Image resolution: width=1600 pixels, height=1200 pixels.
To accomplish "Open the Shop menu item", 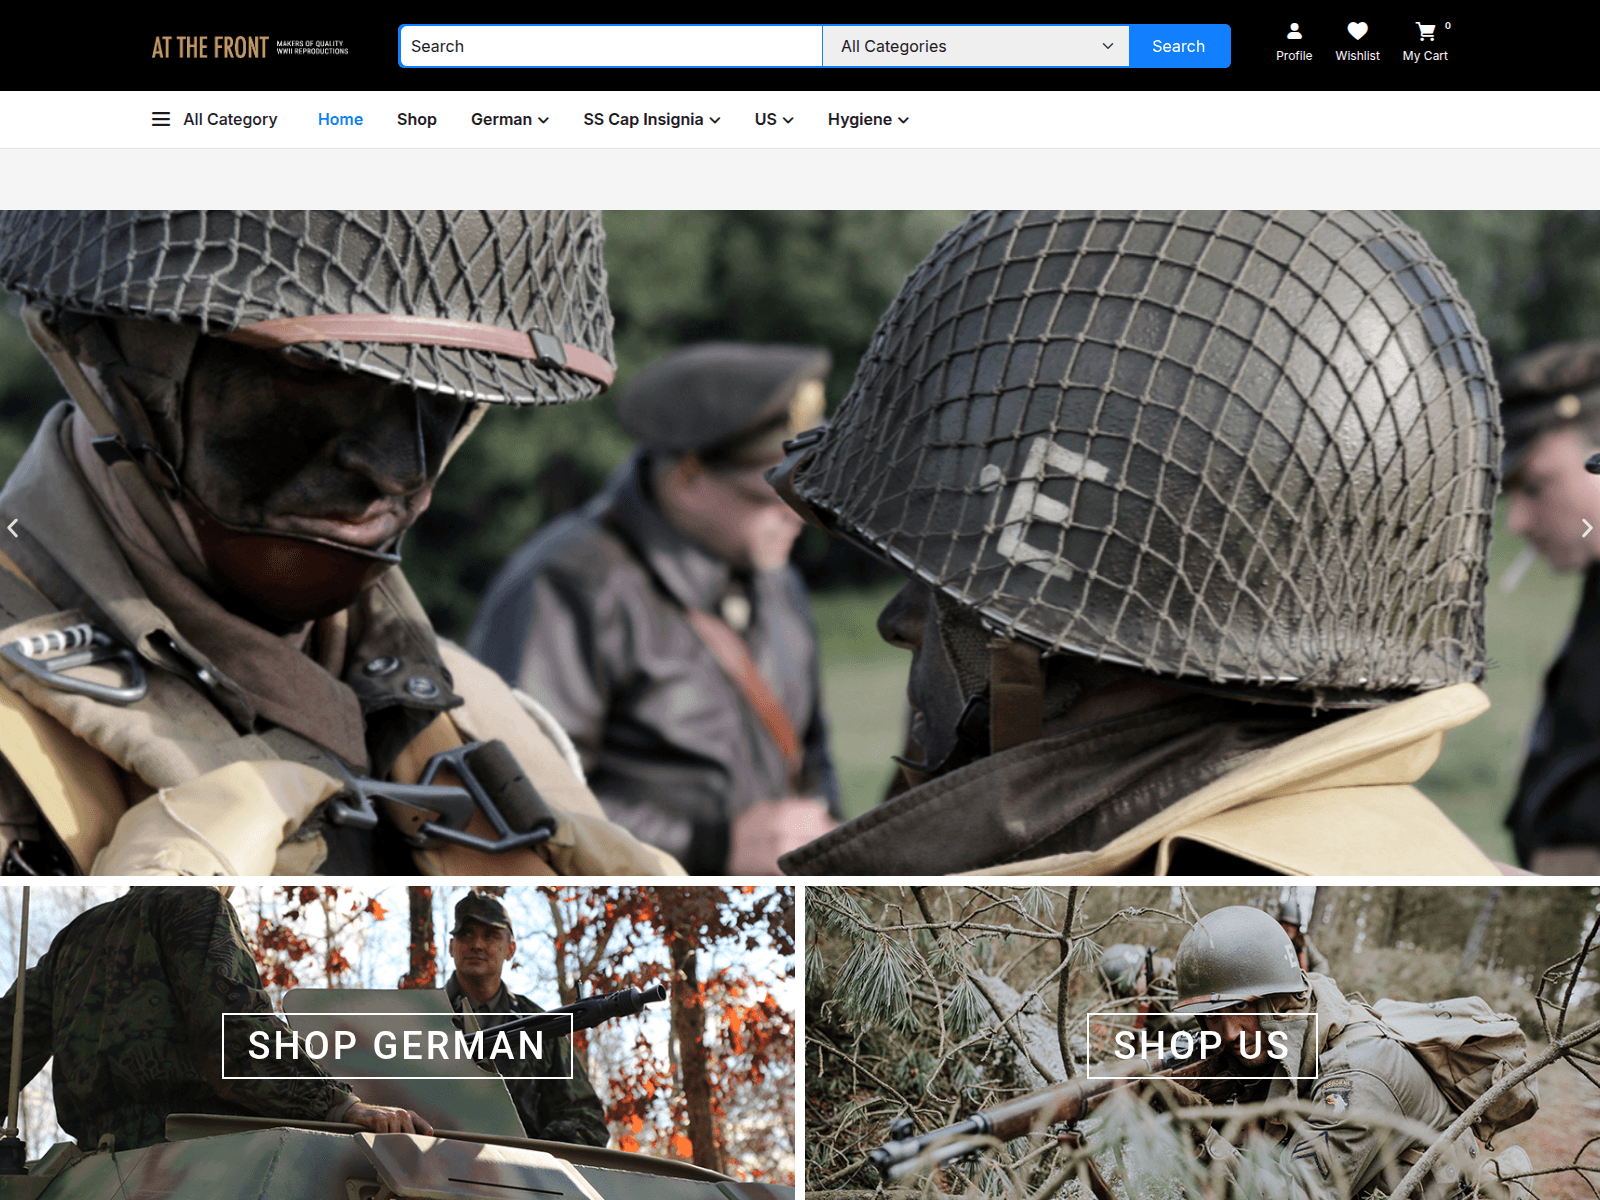I will tap(417, 119).
